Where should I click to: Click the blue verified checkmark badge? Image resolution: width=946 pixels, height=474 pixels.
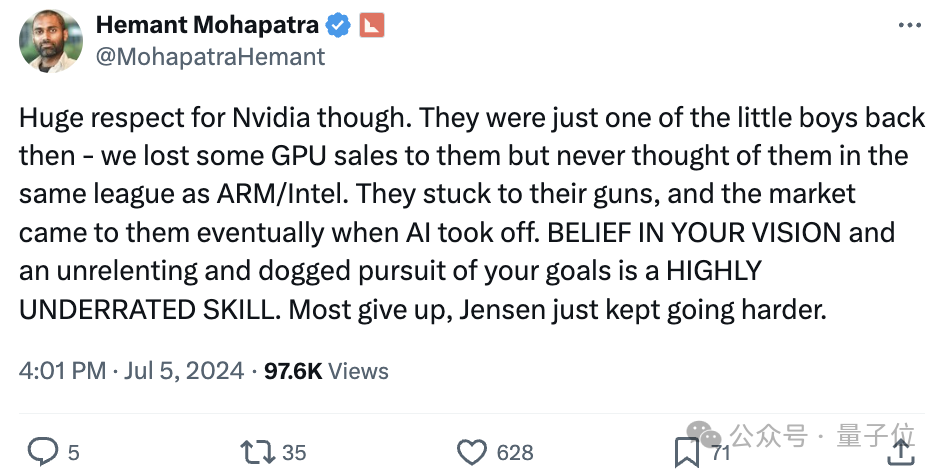point(337,26)
